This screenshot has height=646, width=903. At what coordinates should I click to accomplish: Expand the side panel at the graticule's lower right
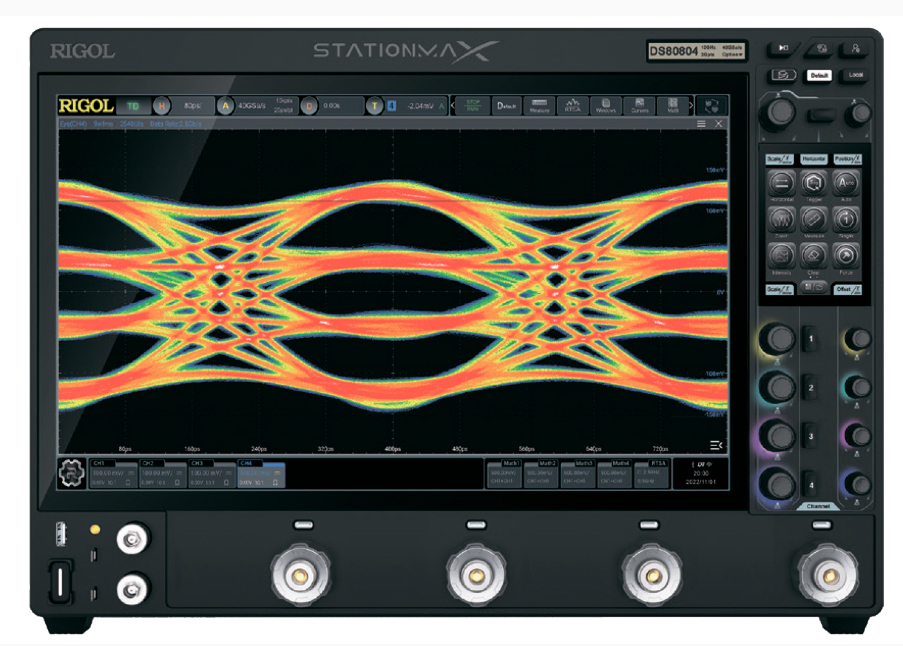tap(715, 445)
